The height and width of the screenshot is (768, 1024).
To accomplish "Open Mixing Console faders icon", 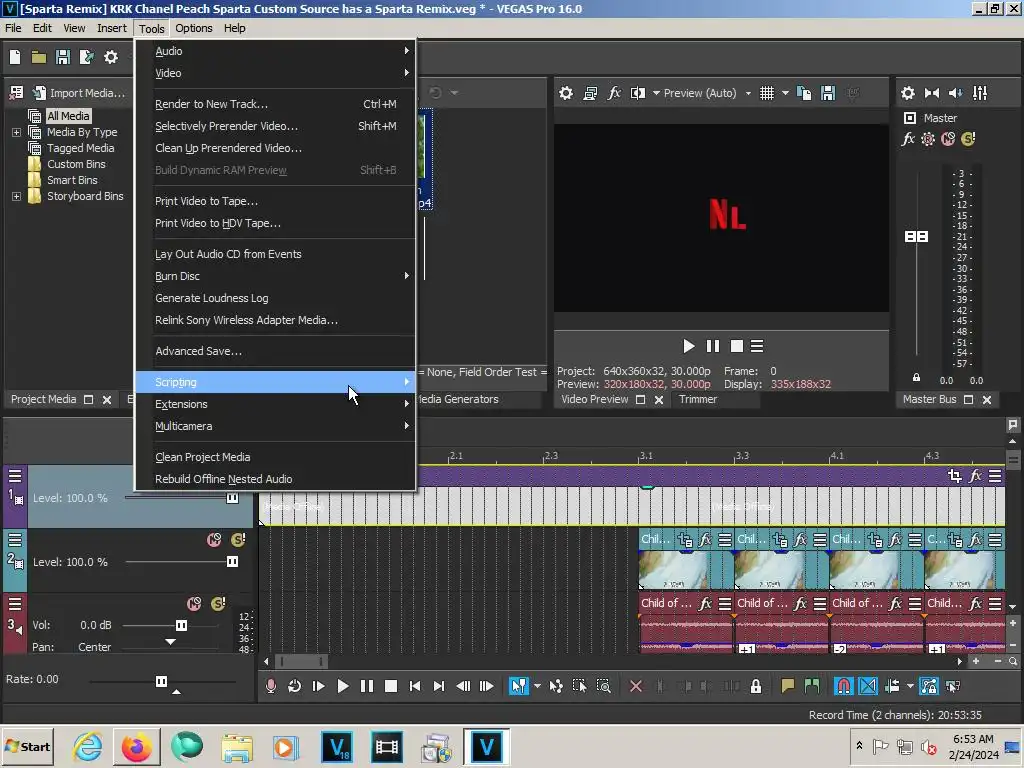I will point(980,93).
